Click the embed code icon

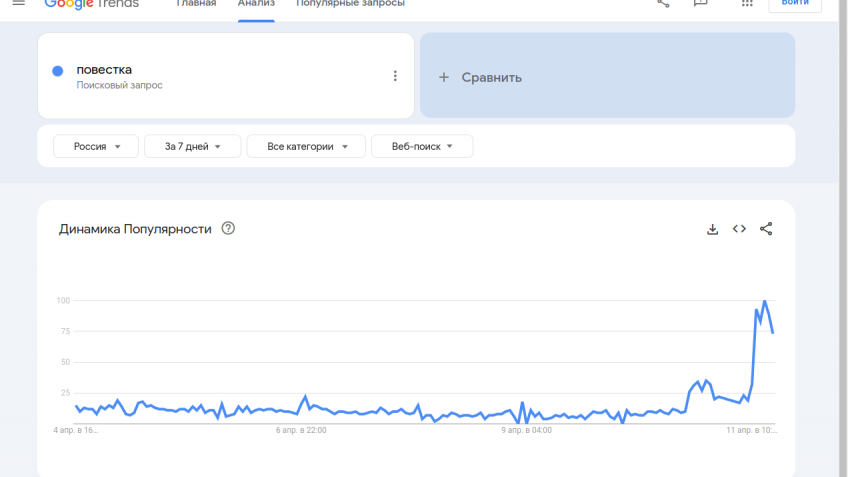[739, 229]
